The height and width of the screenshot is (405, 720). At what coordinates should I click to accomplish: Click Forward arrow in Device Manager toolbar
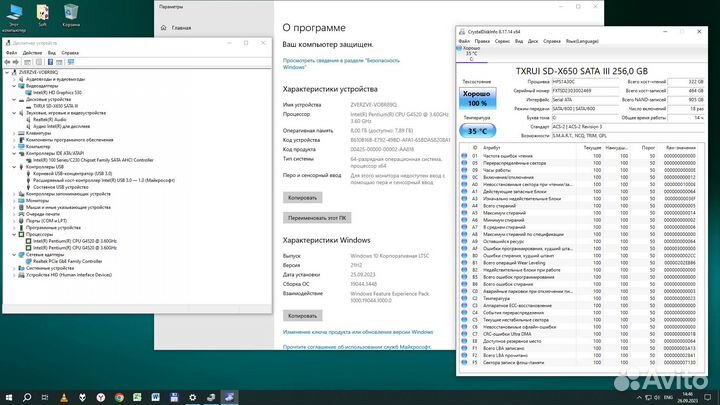point(16,62)
